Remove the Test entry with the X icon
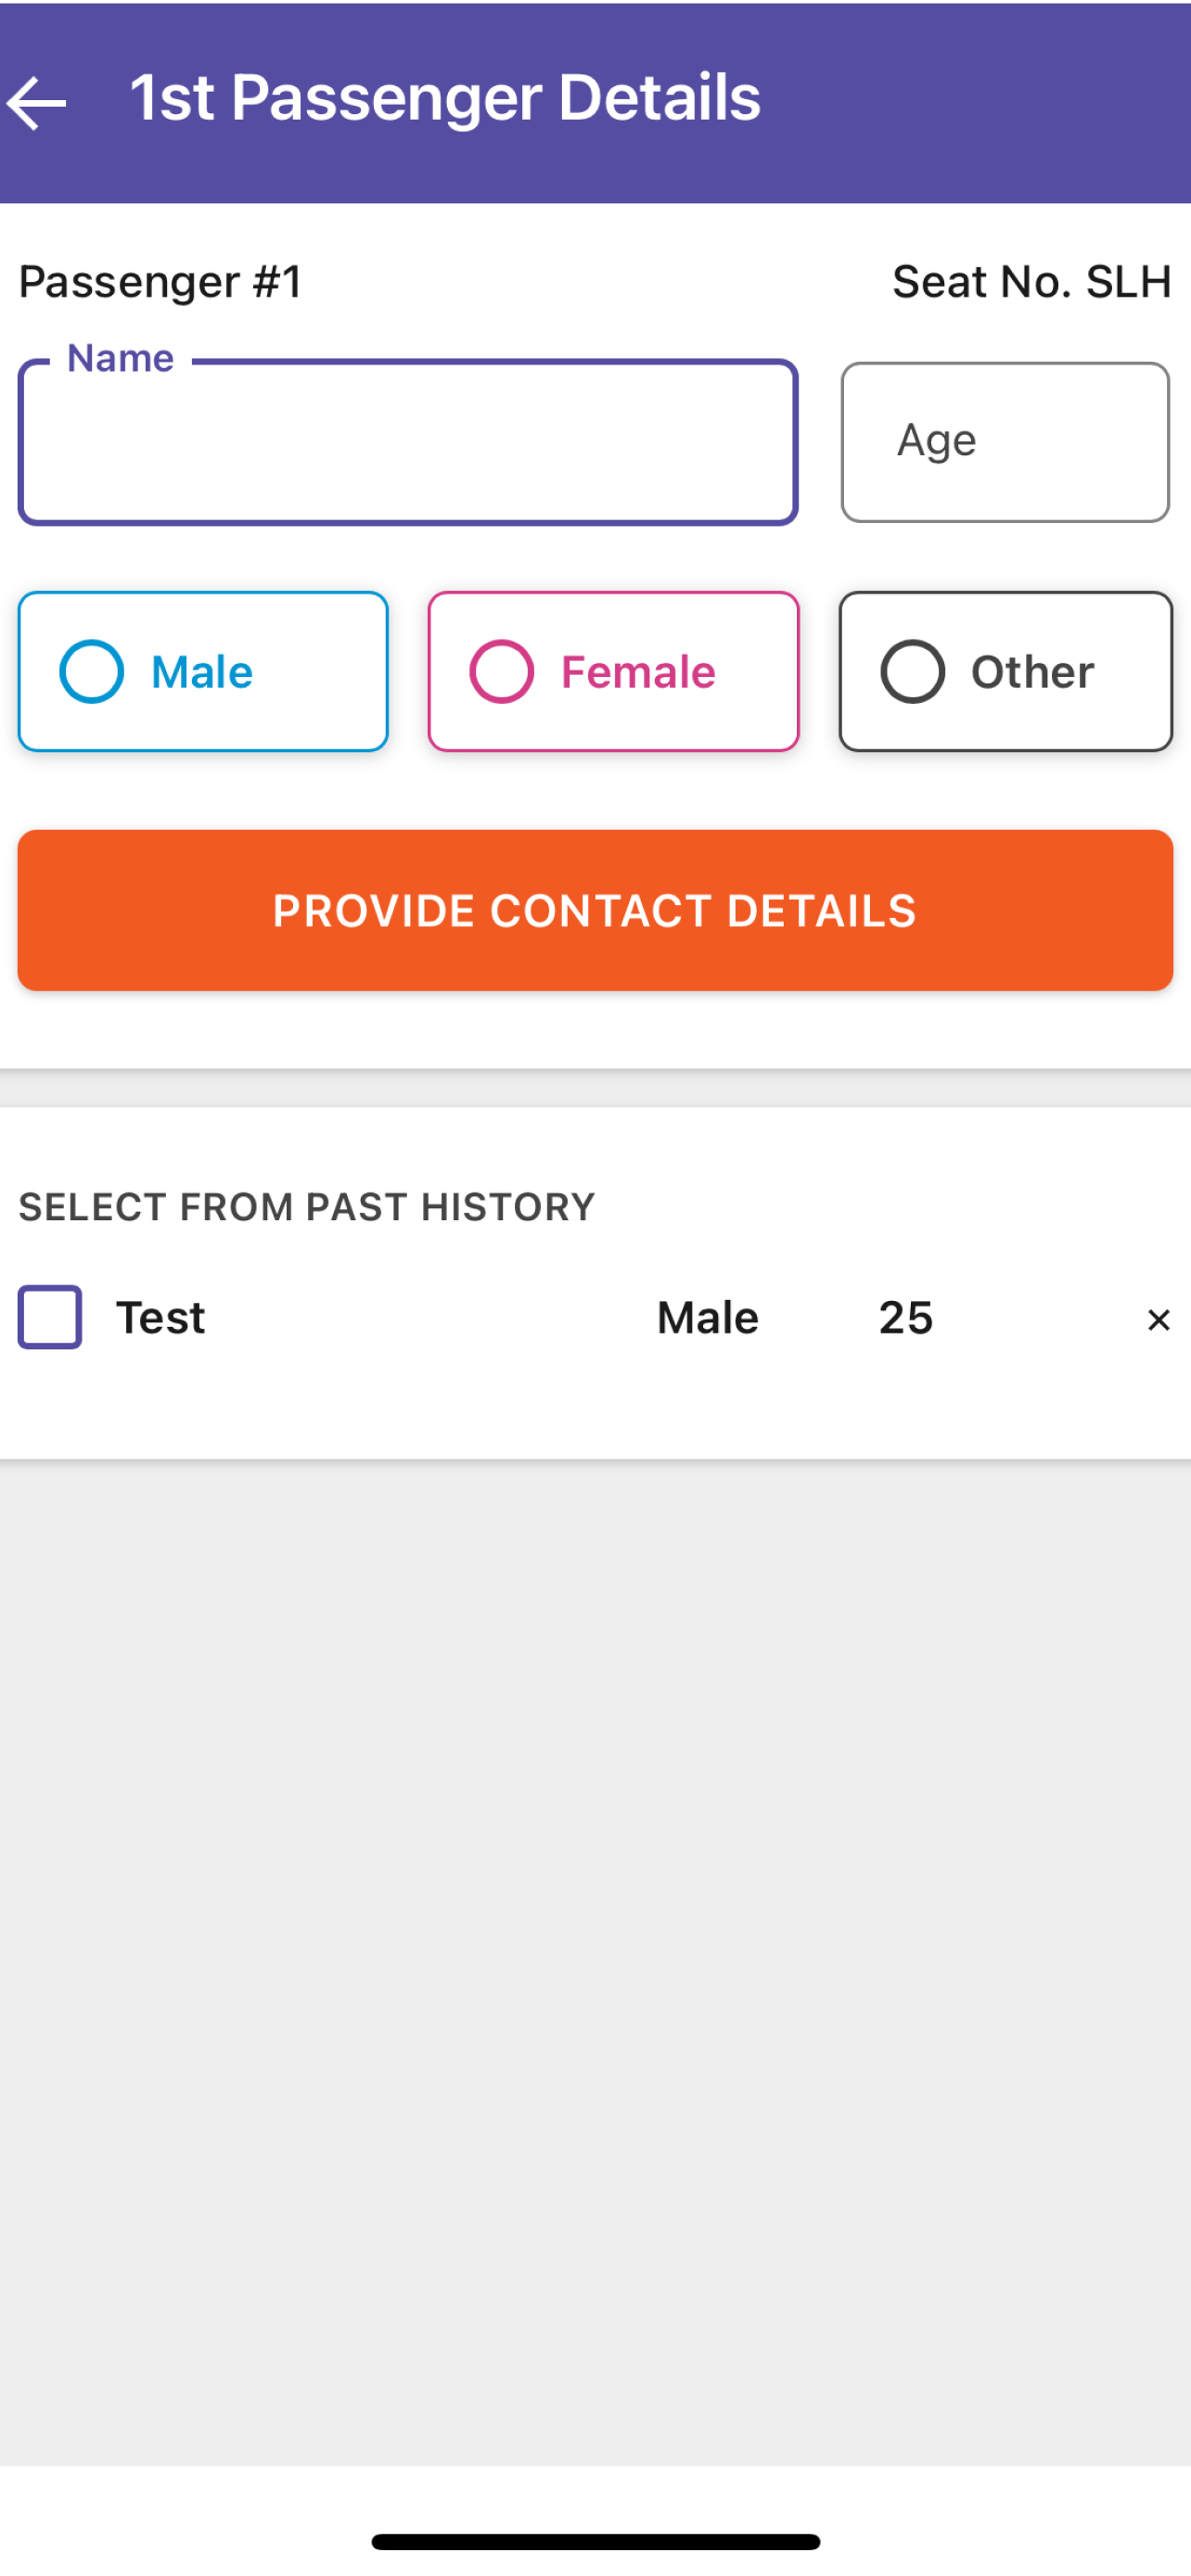The height and width of the screenshot is (2576, 1191). click(x=1158, y=1320)
